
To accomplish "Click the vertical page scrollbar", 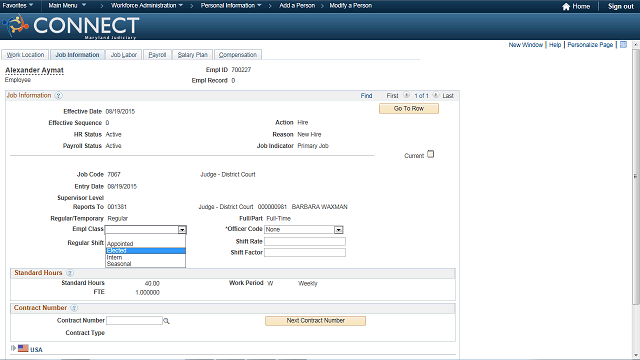I will pyautogui.click(x=636, y=176).
